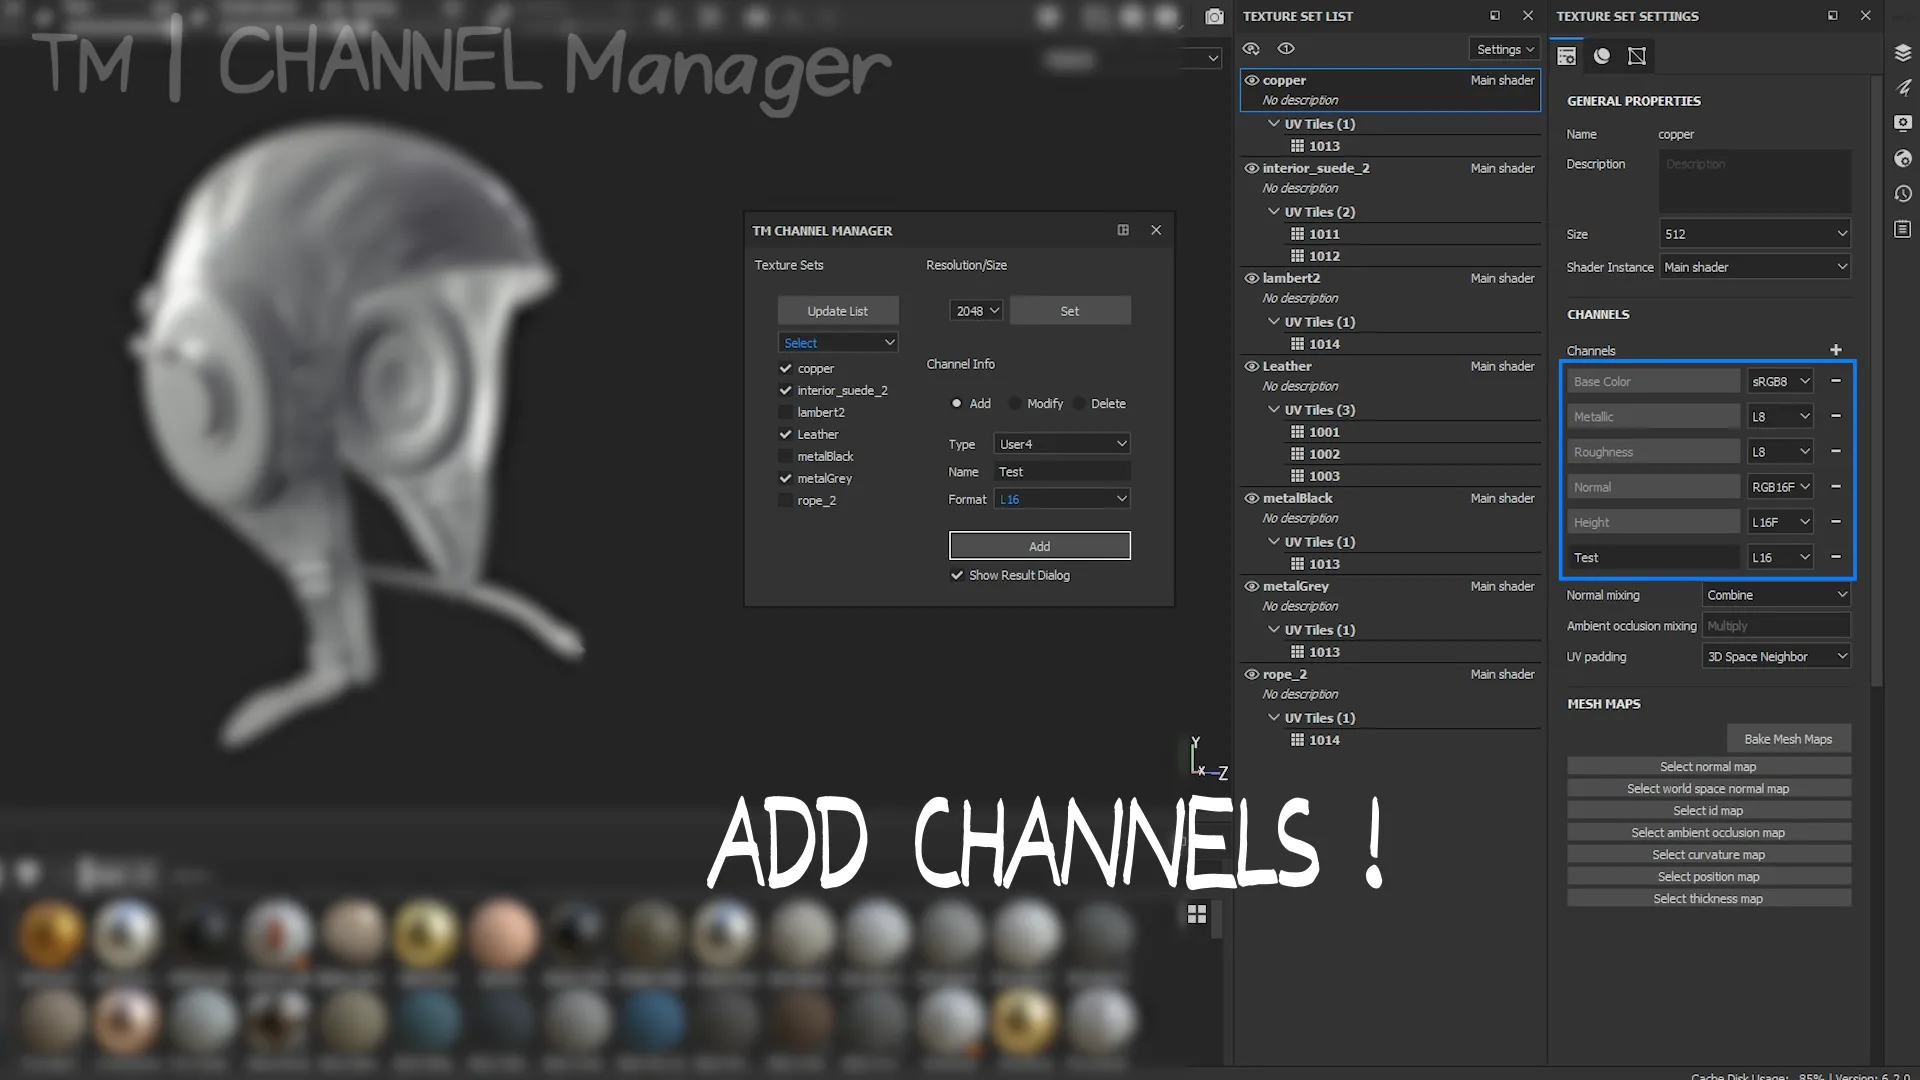This screenshot has width=1920, height=1080.
Task: Hide the Leather texture set eye icon
Action: click(x=1251, y=366)
